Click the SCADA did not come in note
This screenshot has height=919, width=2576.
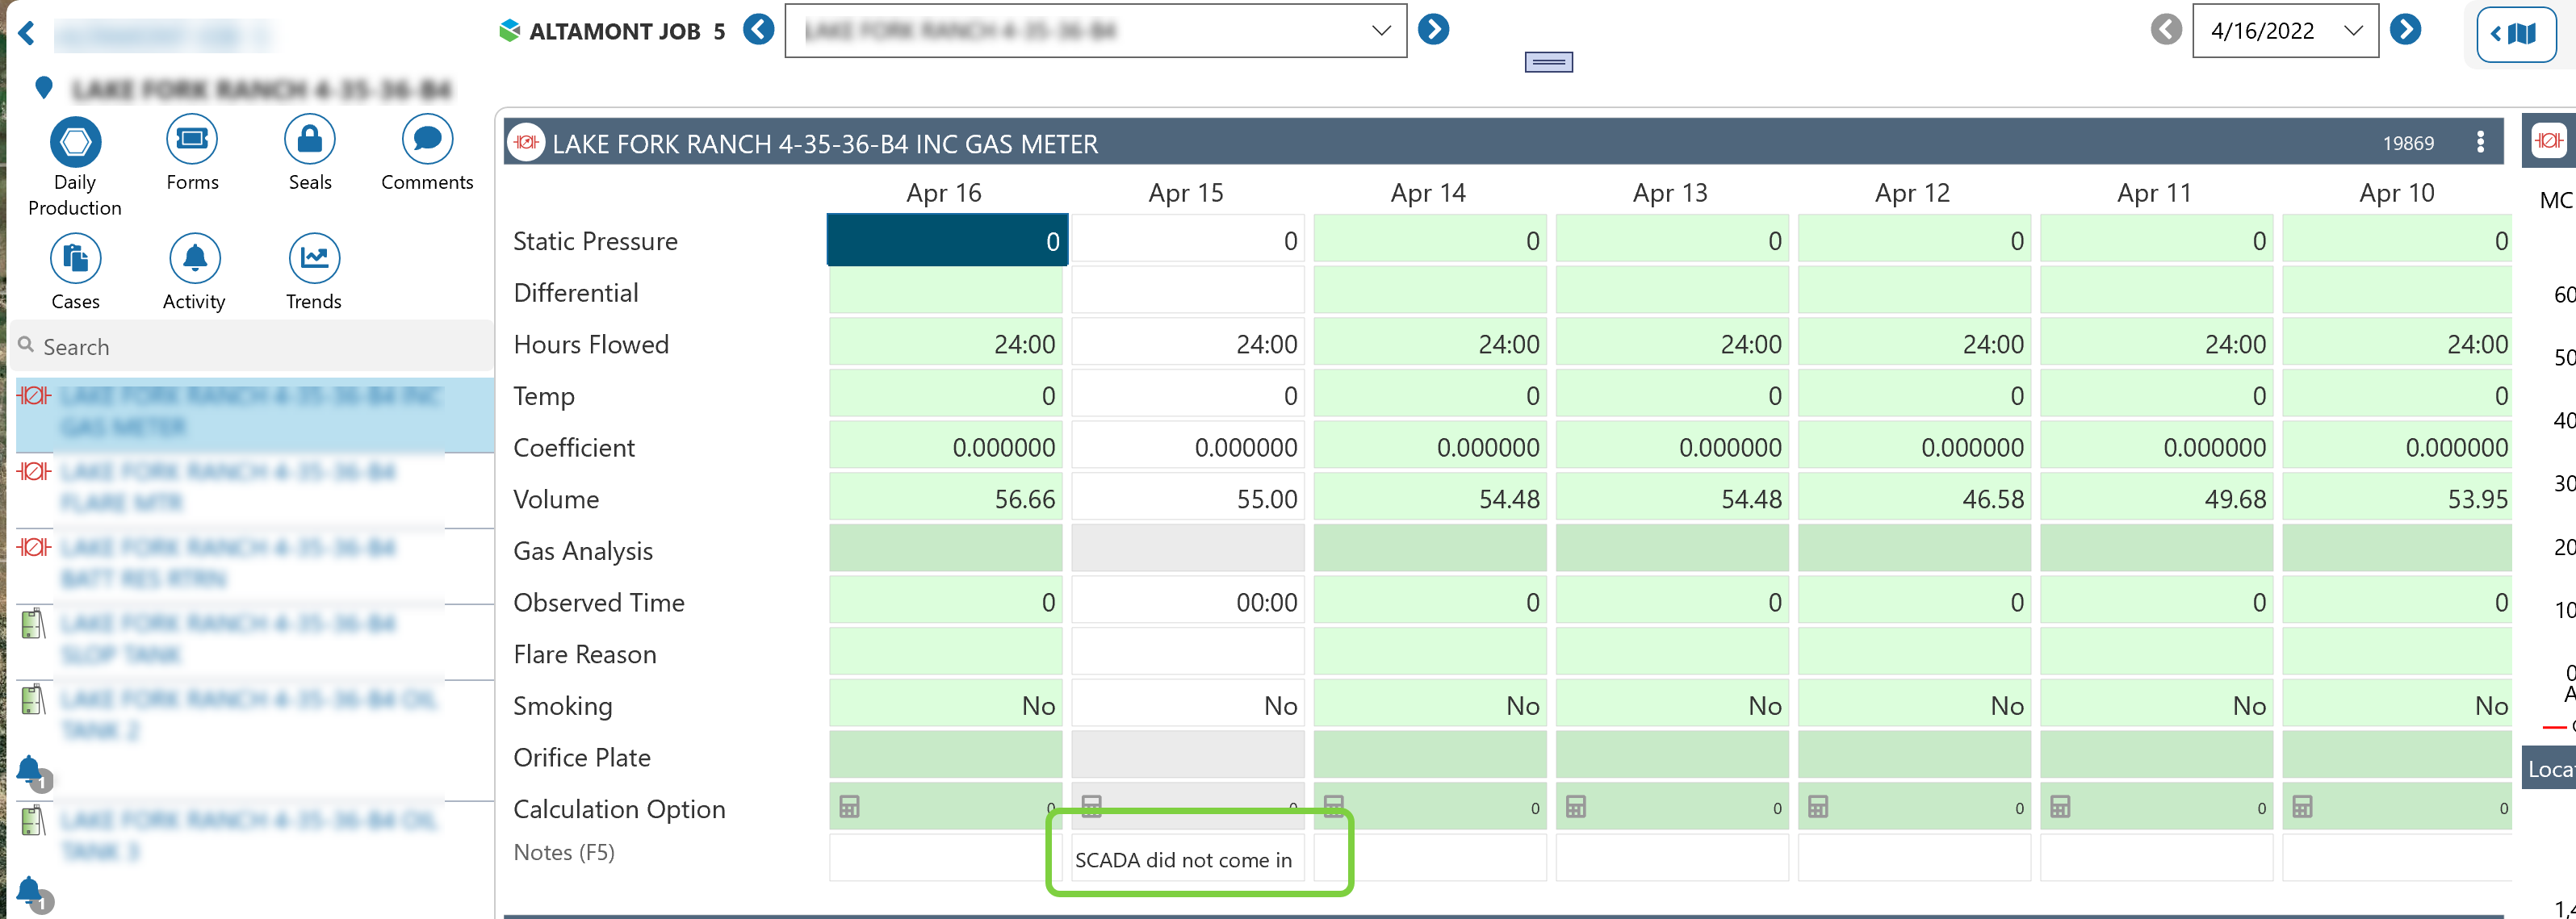tap(1185, 860)
